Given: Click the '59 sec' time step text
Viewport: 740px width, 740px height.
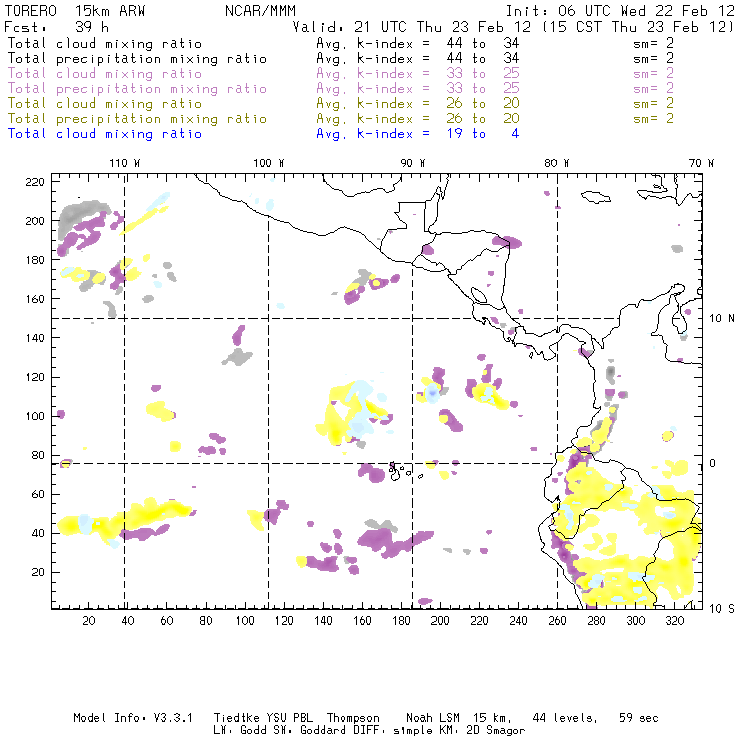Looking at the screenshot, I should click(639, 718).
